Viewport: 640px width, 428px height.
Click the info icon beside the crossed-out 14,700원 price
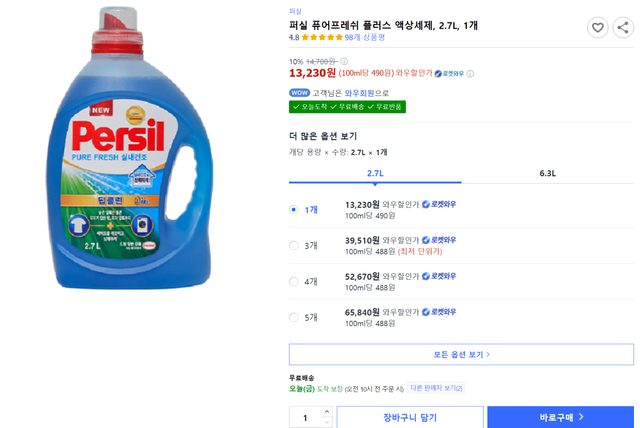[342, 61]
